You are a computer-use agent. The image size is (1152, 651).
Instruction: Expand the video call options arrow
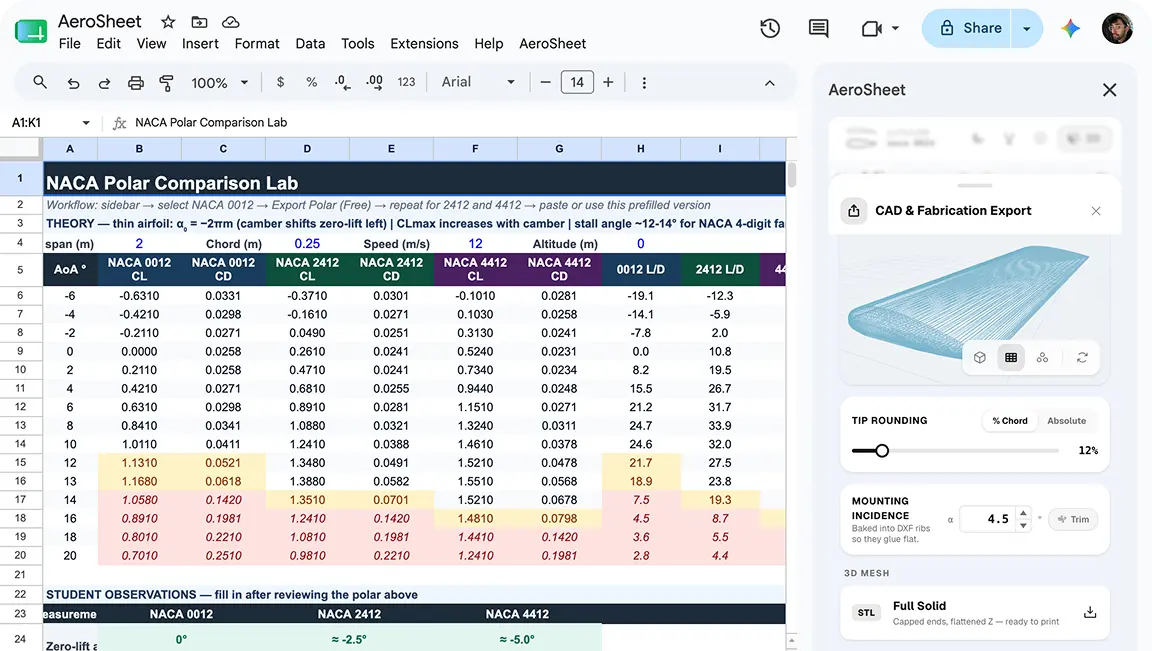tap(895, 29)
